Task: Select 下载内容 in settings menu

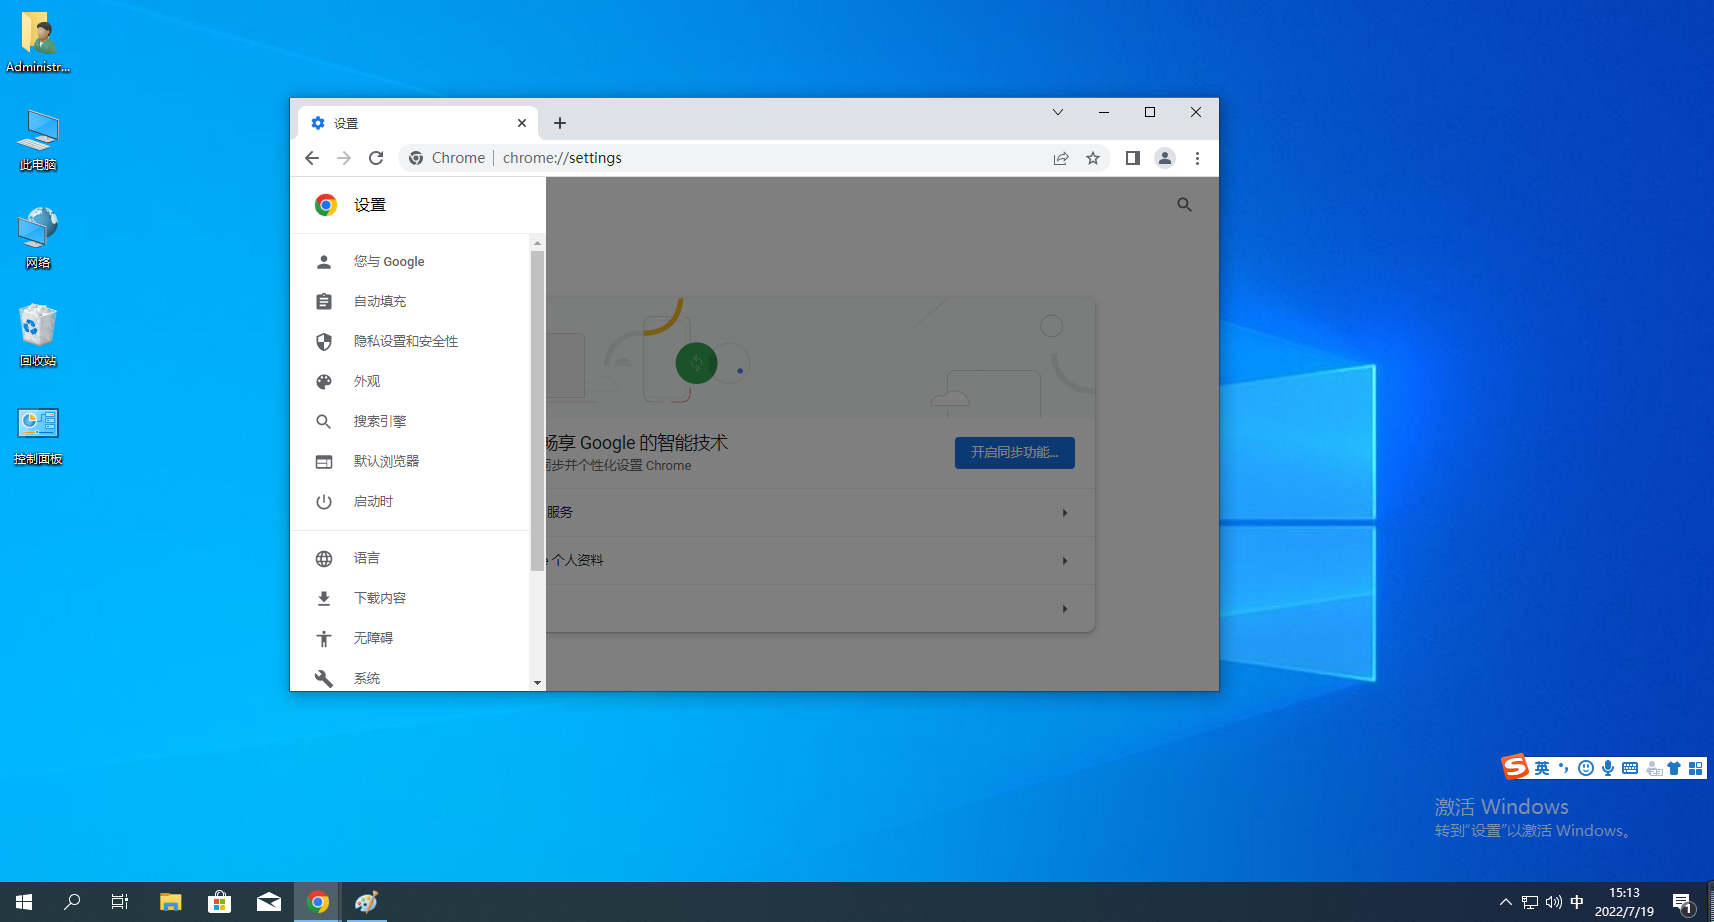Action: (x=379, y=598)
